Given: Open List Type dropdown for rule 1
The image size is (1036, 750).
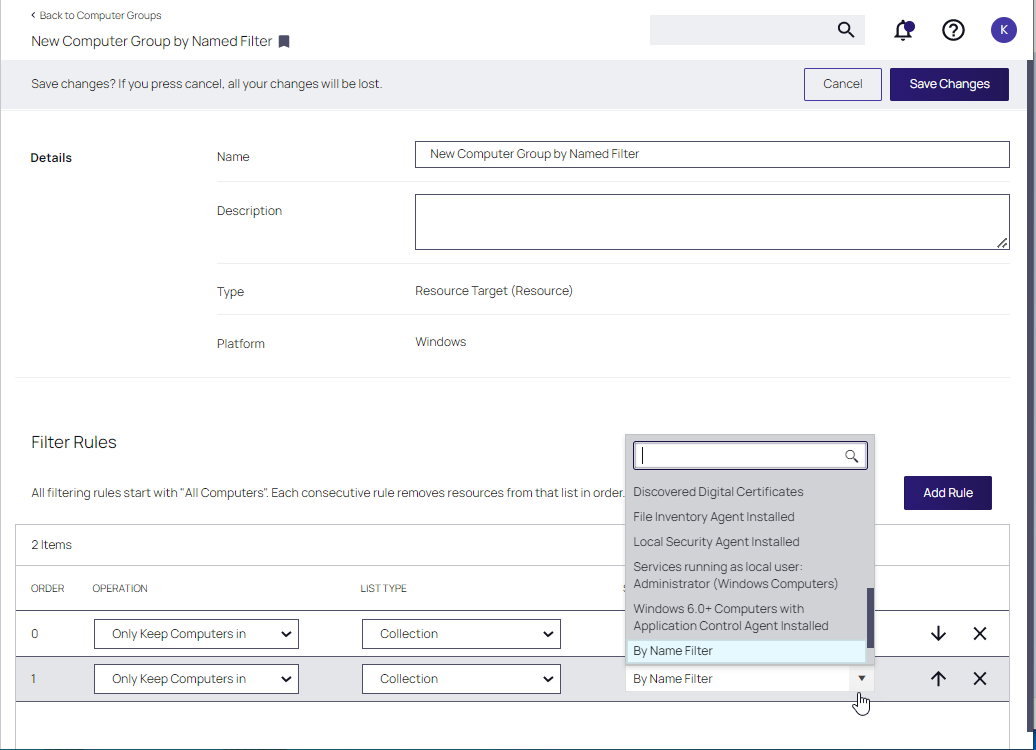Looking at the screenshot, I should coord(461,679).
